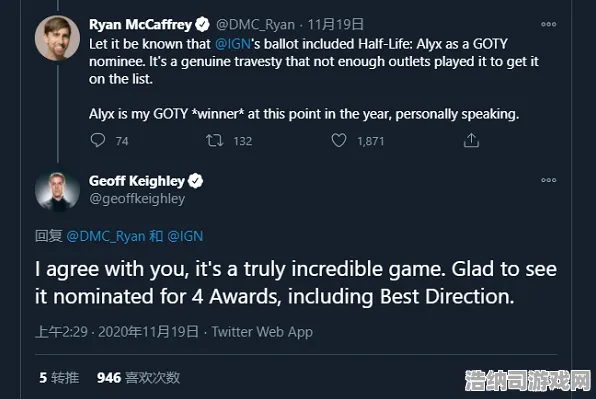Like Ryan McCaffrey's tweet with the heart icon
Screen dimensions: 596x399
pyautogui.click(x=339, y=140)
